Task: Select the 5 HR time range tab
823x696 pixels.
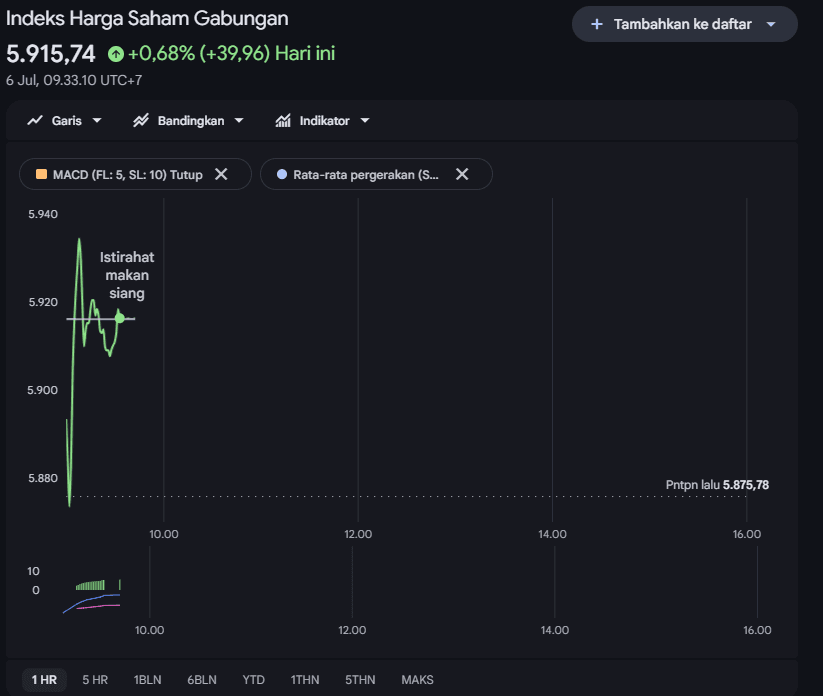Action: tap(95, 680)
